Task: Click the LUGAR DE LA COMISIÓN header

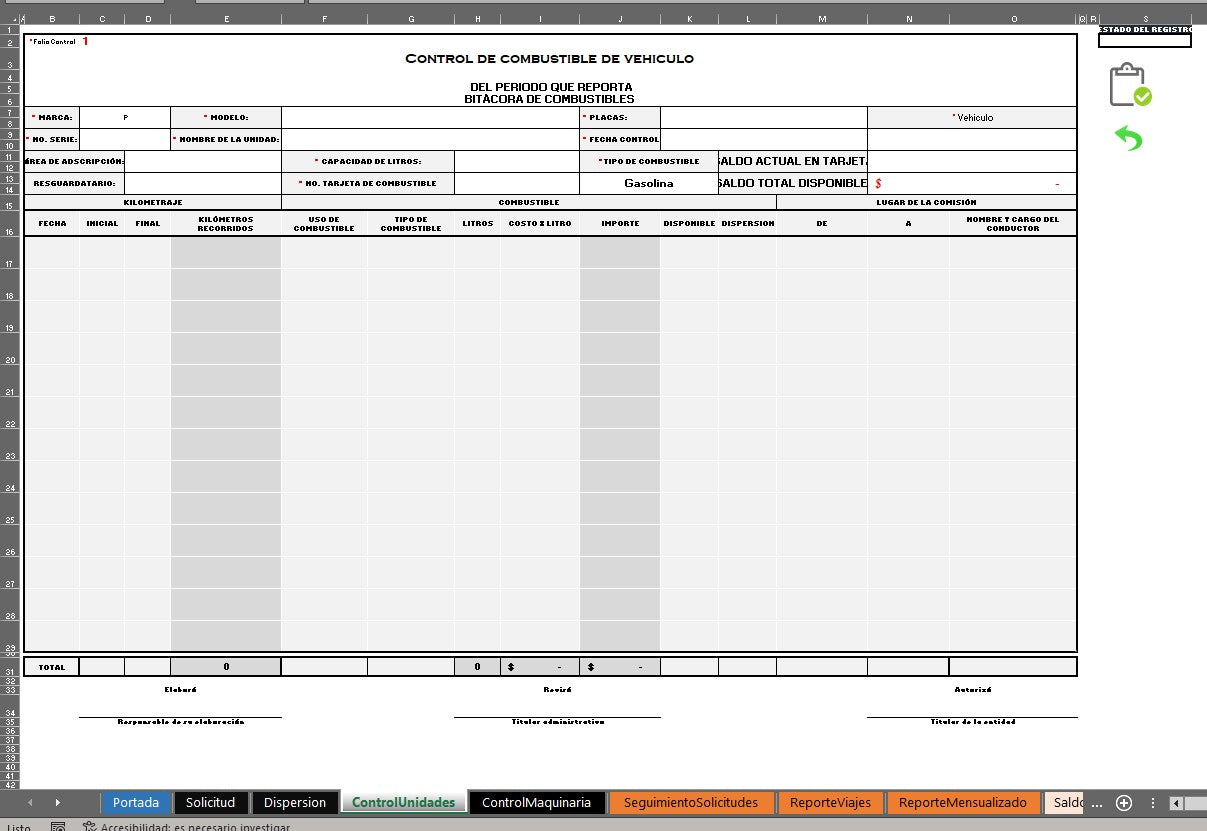Action: [x=927, y=202]
